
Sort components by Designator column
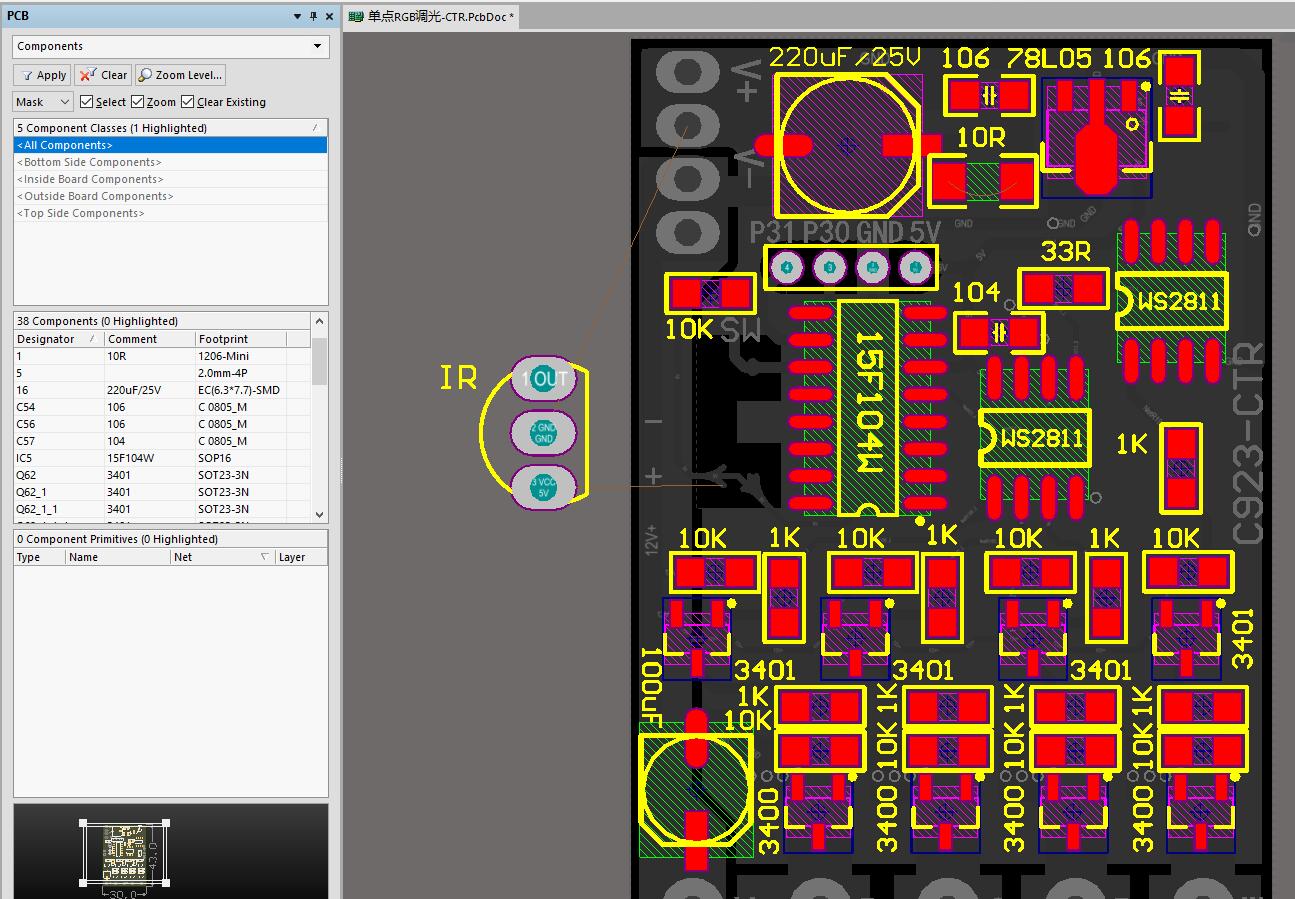click(58, 339)
